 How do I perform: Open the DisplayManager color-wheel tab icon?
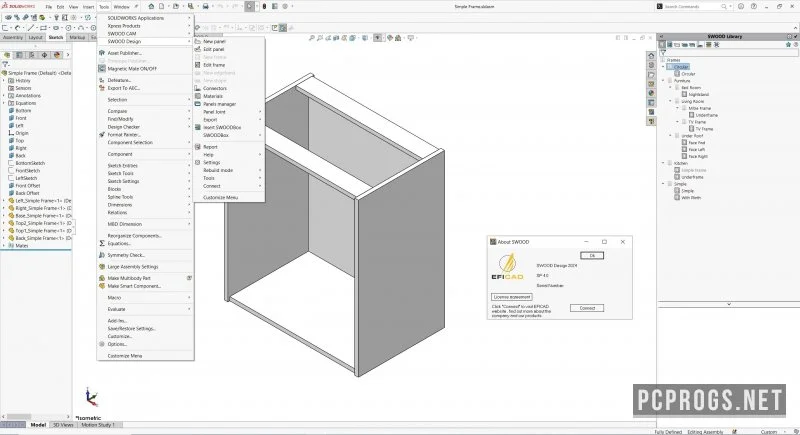57,55
